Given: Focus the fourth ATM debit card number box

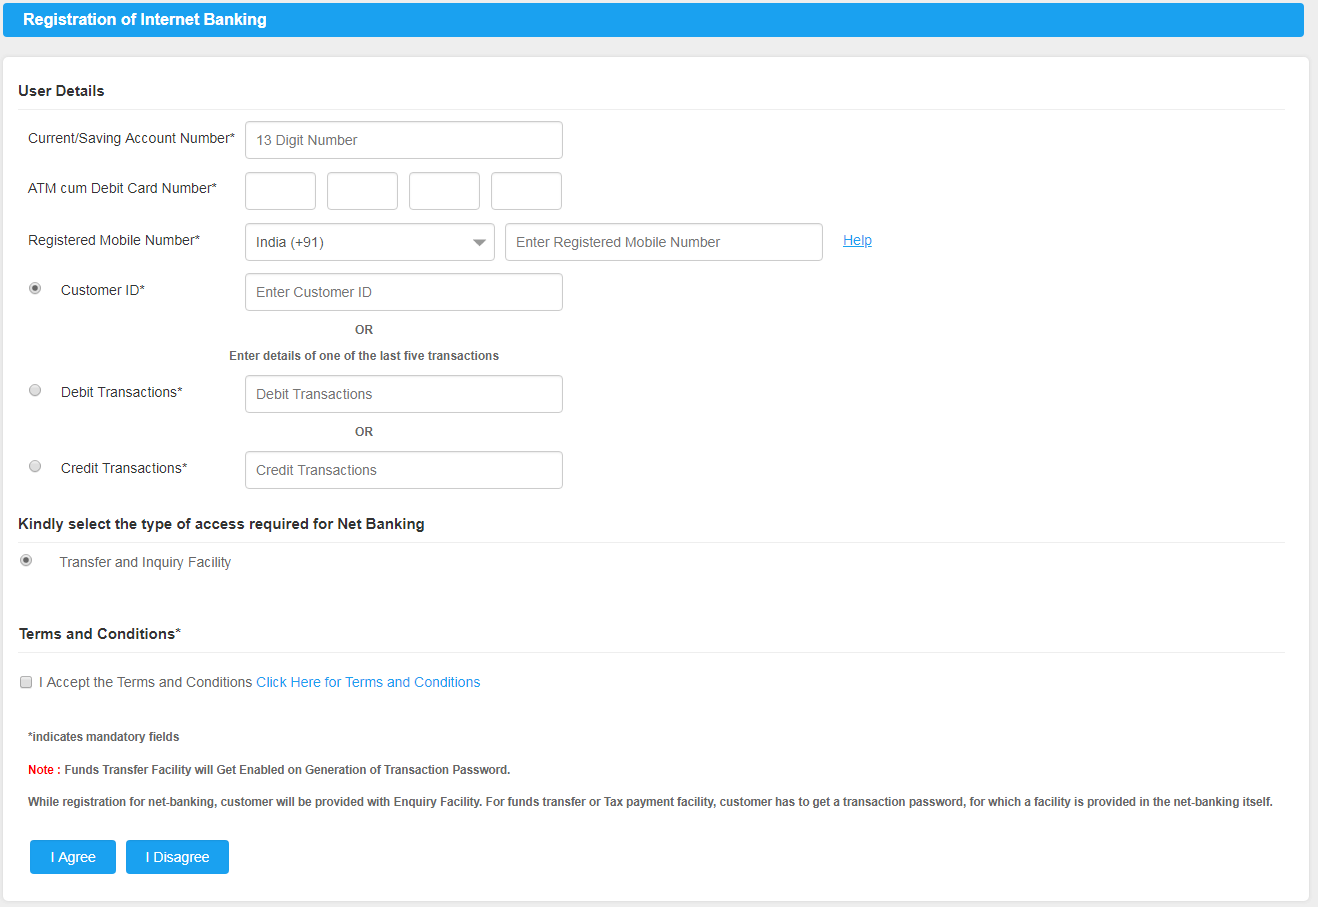Looking at the screenshot, I should coord(526,191).
